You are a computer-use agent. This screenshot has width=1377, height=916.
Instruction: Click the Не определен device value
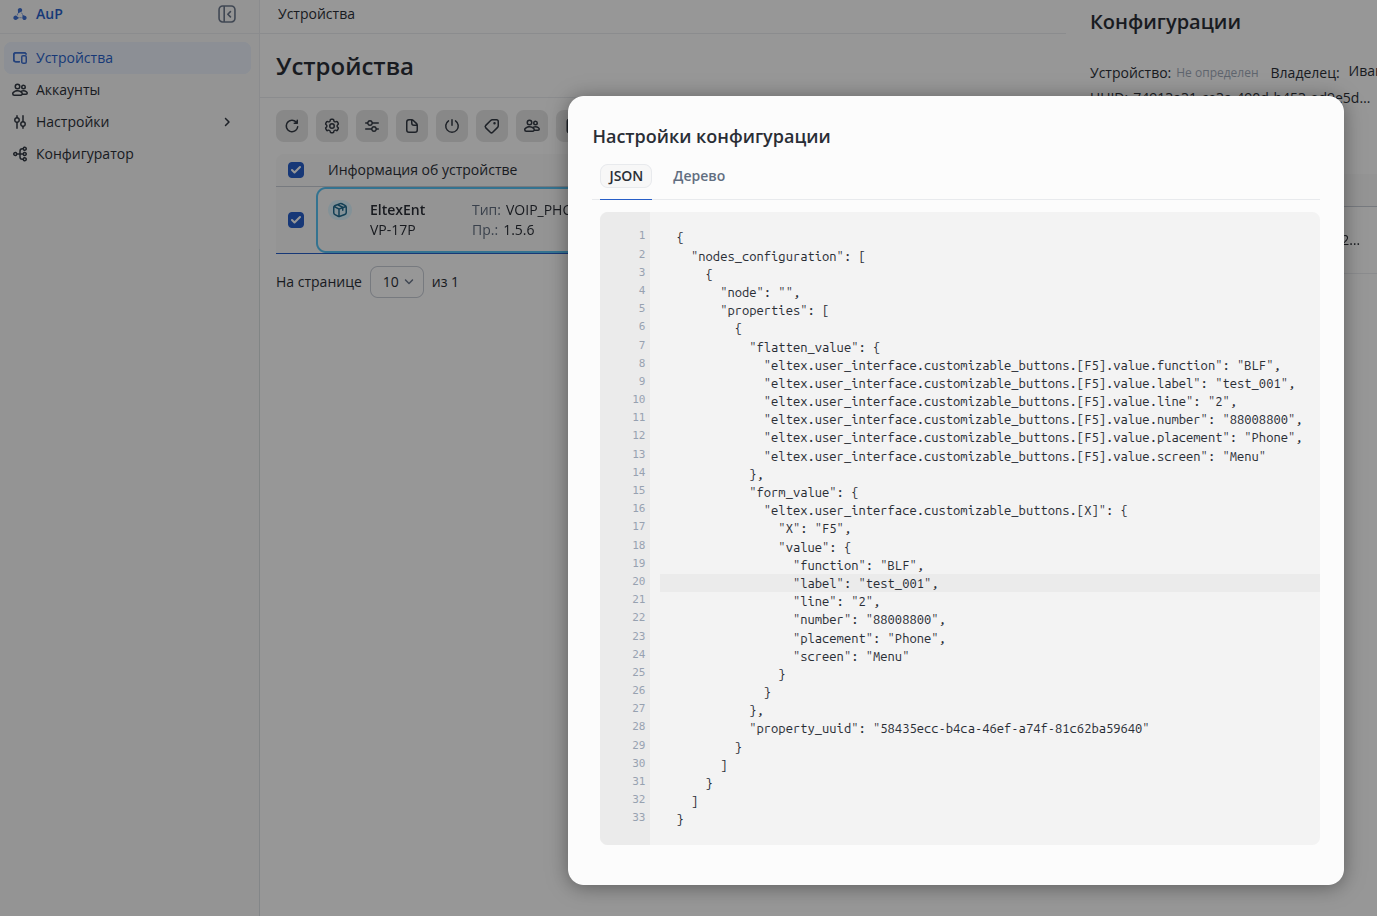pos(1217,73)
